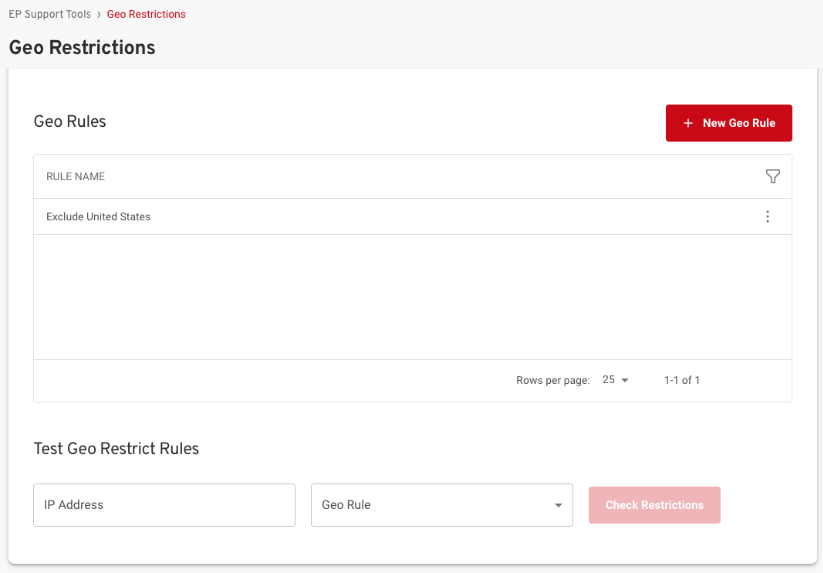Click the Geo Restrictions page title
This screenshot has width=823, height=573.
point(82,47)
